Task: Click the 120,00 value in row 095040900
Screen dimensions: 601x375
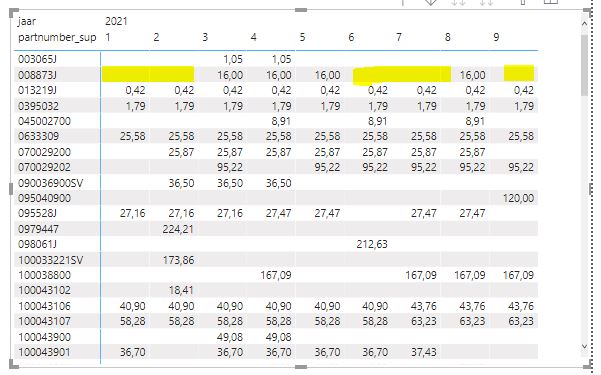Action: 518,198
